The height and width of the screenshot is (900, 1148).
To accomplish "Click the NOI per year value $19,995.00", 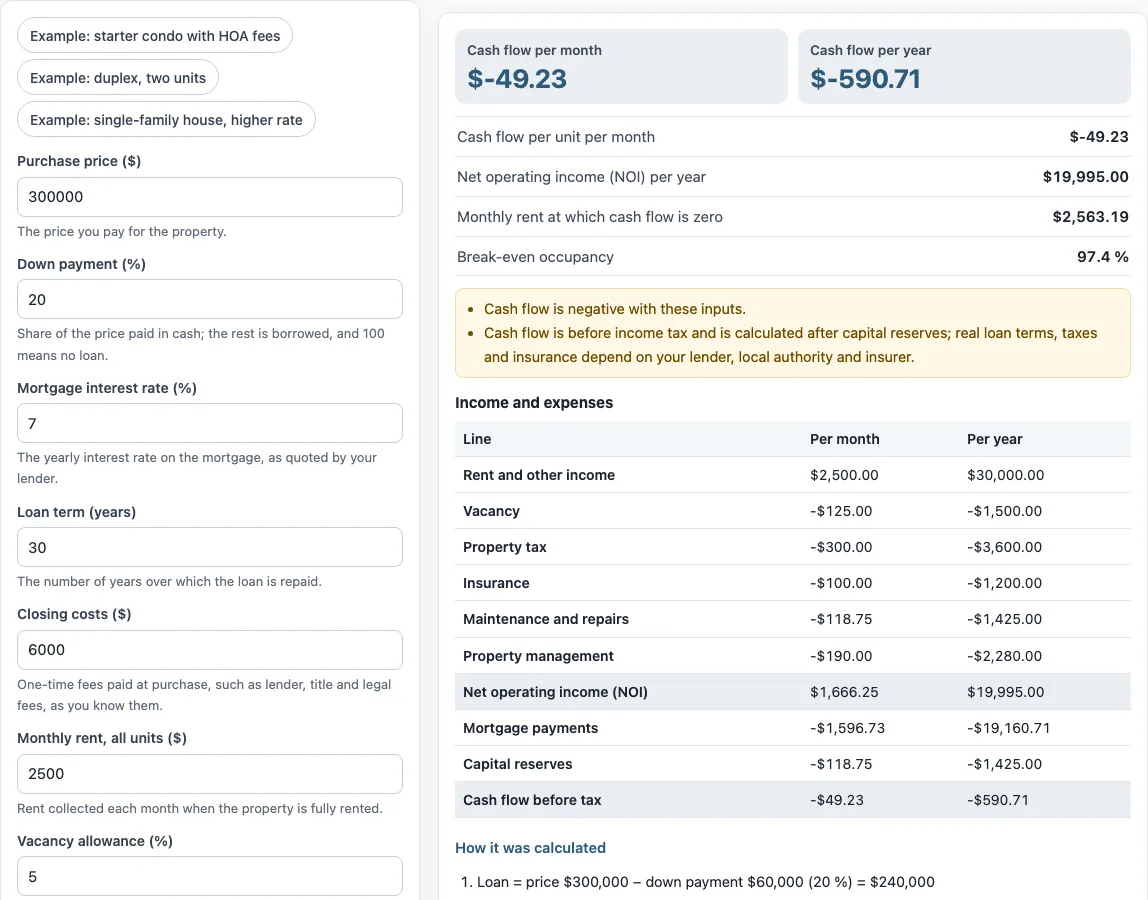I will click(x=1085, y=176).
